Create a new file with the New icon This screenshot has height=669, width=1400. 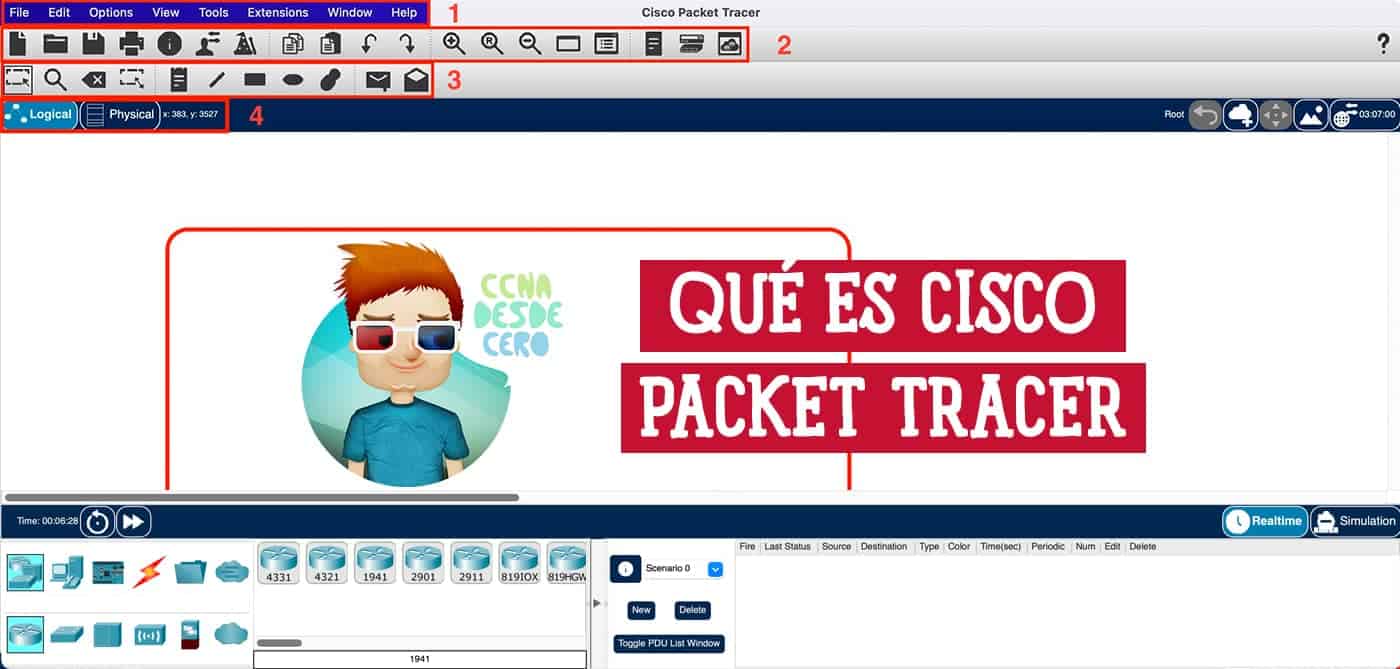17,43
